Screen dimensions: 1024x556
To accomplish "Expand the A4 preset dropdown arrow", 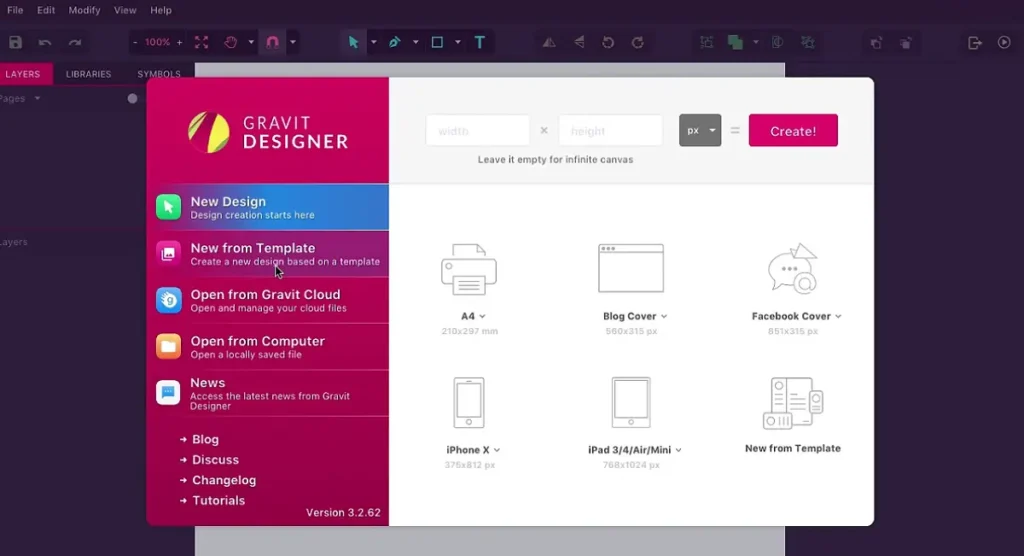I will (x=483, y=316).
